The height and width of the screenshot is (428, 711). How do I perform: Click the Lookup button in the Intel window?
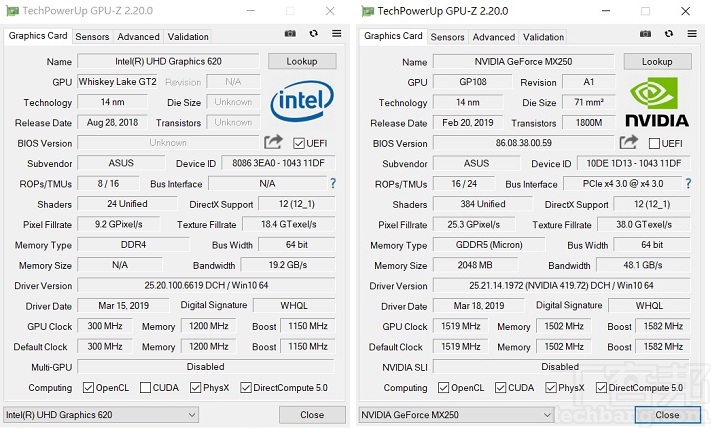(302, 61)
